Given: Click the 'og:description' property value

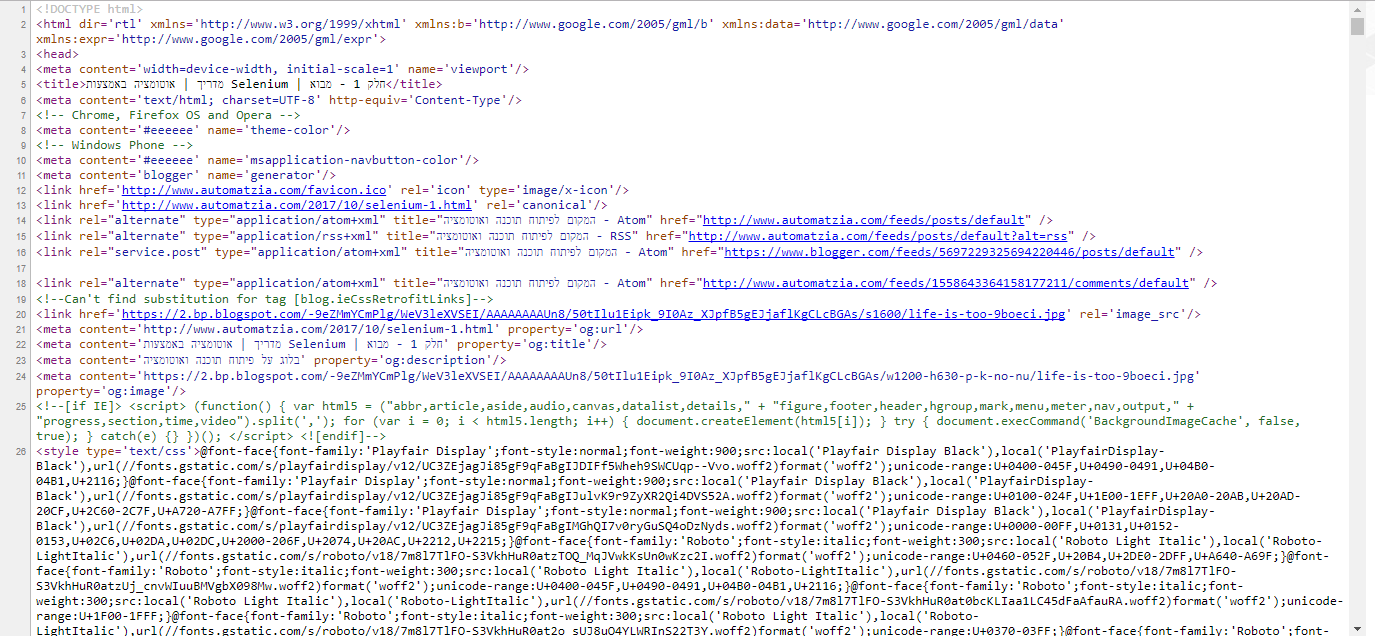Looking at the screenshot, I should coord(438,360).
